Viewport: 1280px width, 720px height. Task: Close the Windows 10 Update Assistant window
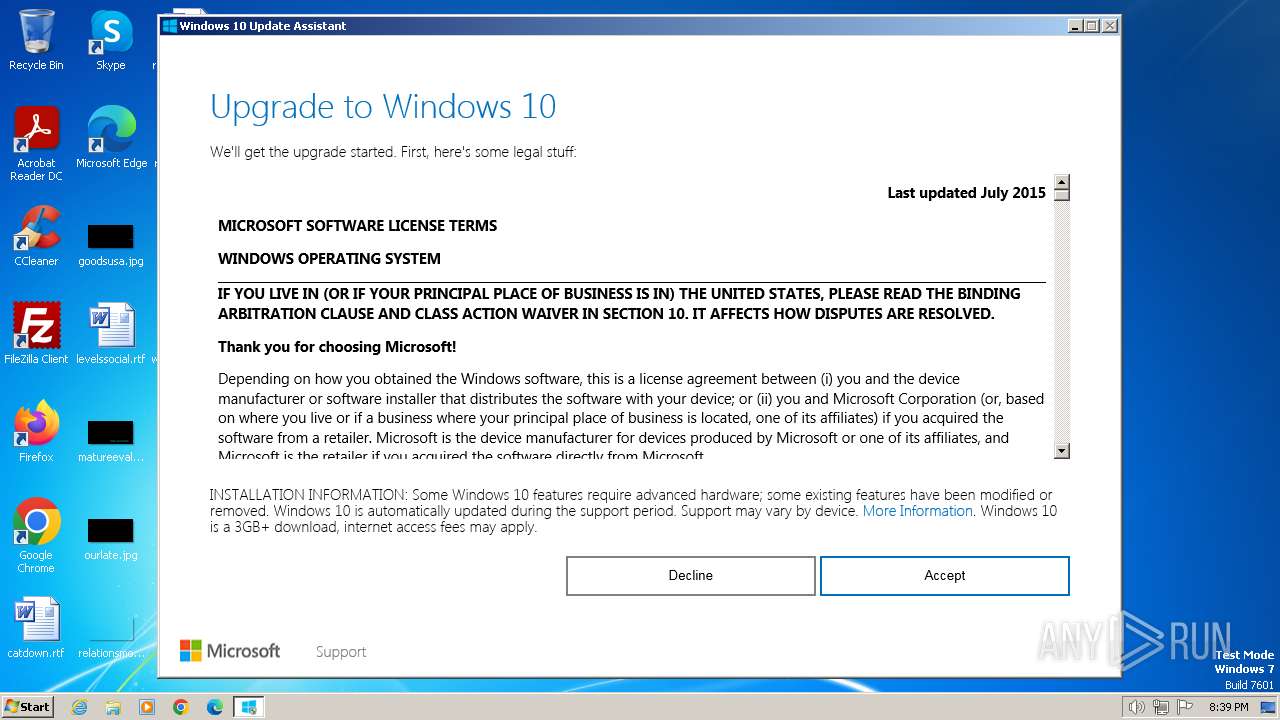click(x=1109, y=26)
